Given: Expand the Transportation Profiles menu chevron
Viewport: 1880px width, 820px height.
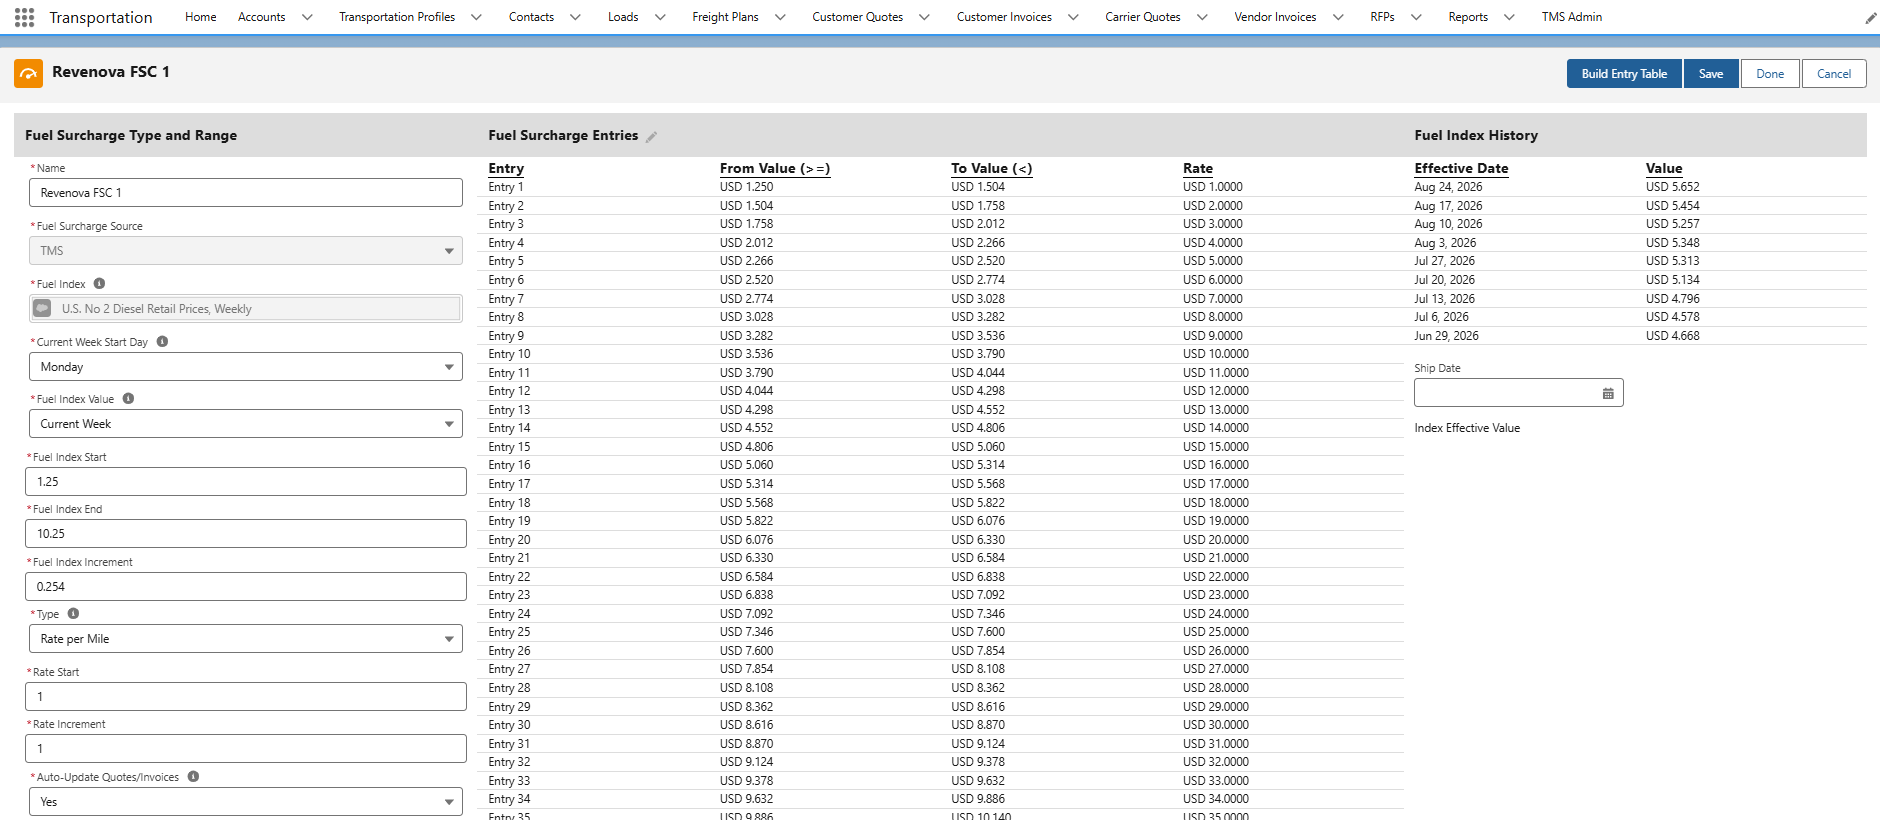Looking at the screenshot, I should coord(476,17).
